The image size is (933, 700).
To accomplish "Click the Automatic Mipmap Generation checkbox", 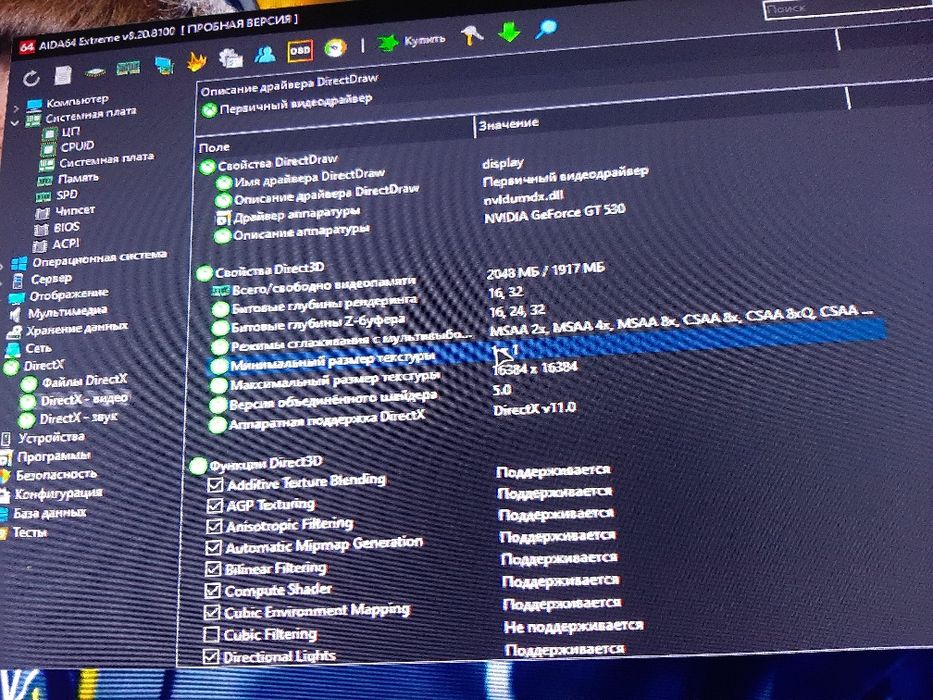I will (213, 548).
